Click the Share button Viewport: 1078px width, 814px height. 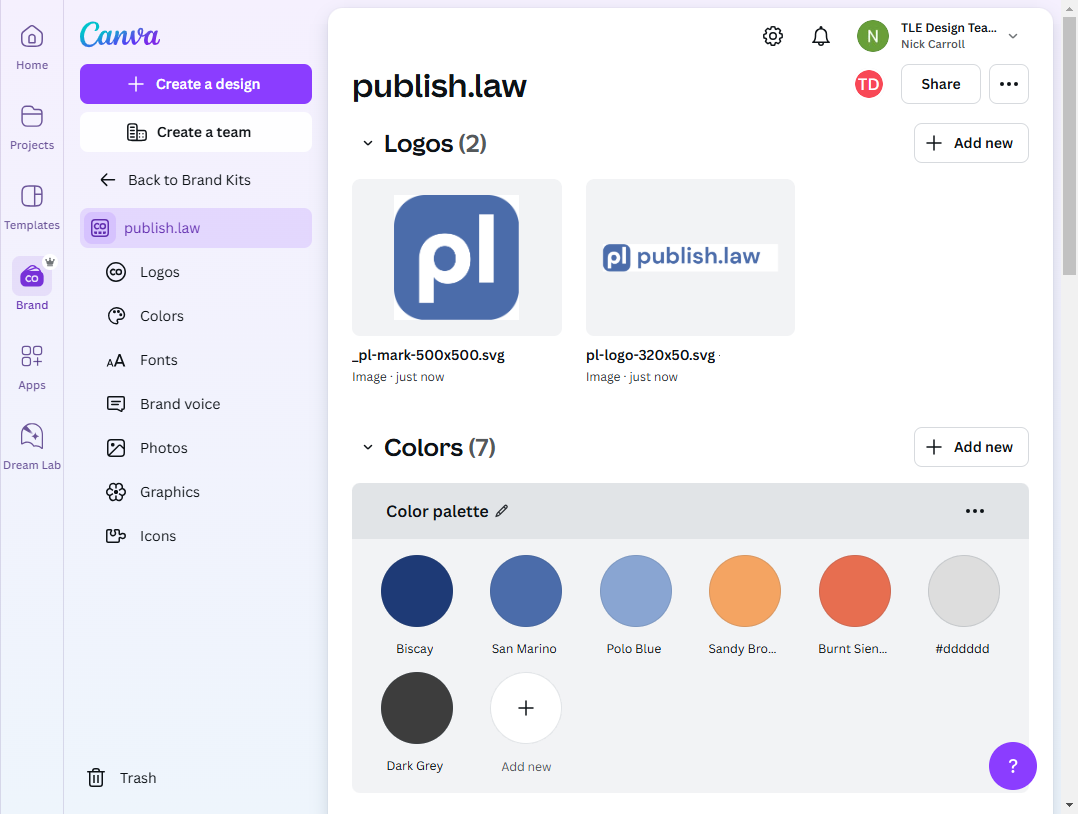pyautogui.click(x=940, y=84)
